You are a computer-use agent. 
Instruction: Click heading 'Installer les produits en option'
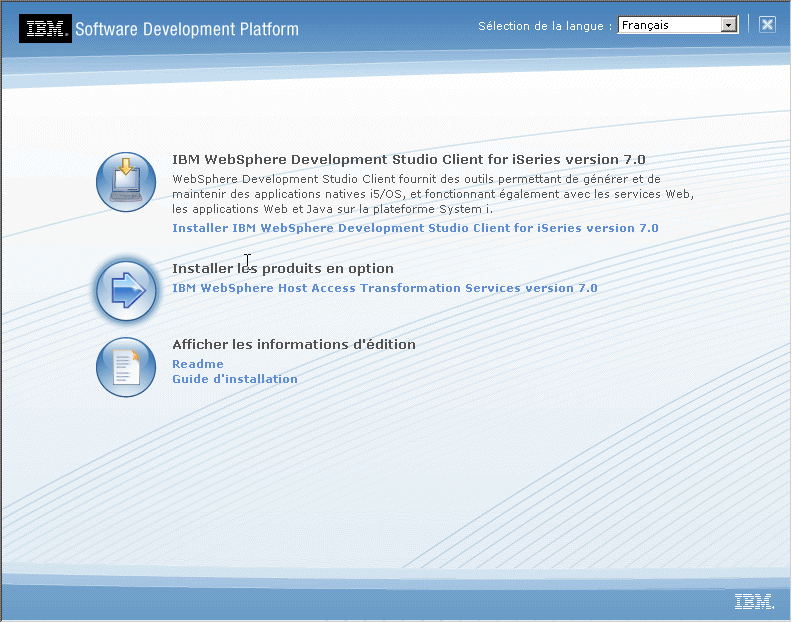coord(283,268)
